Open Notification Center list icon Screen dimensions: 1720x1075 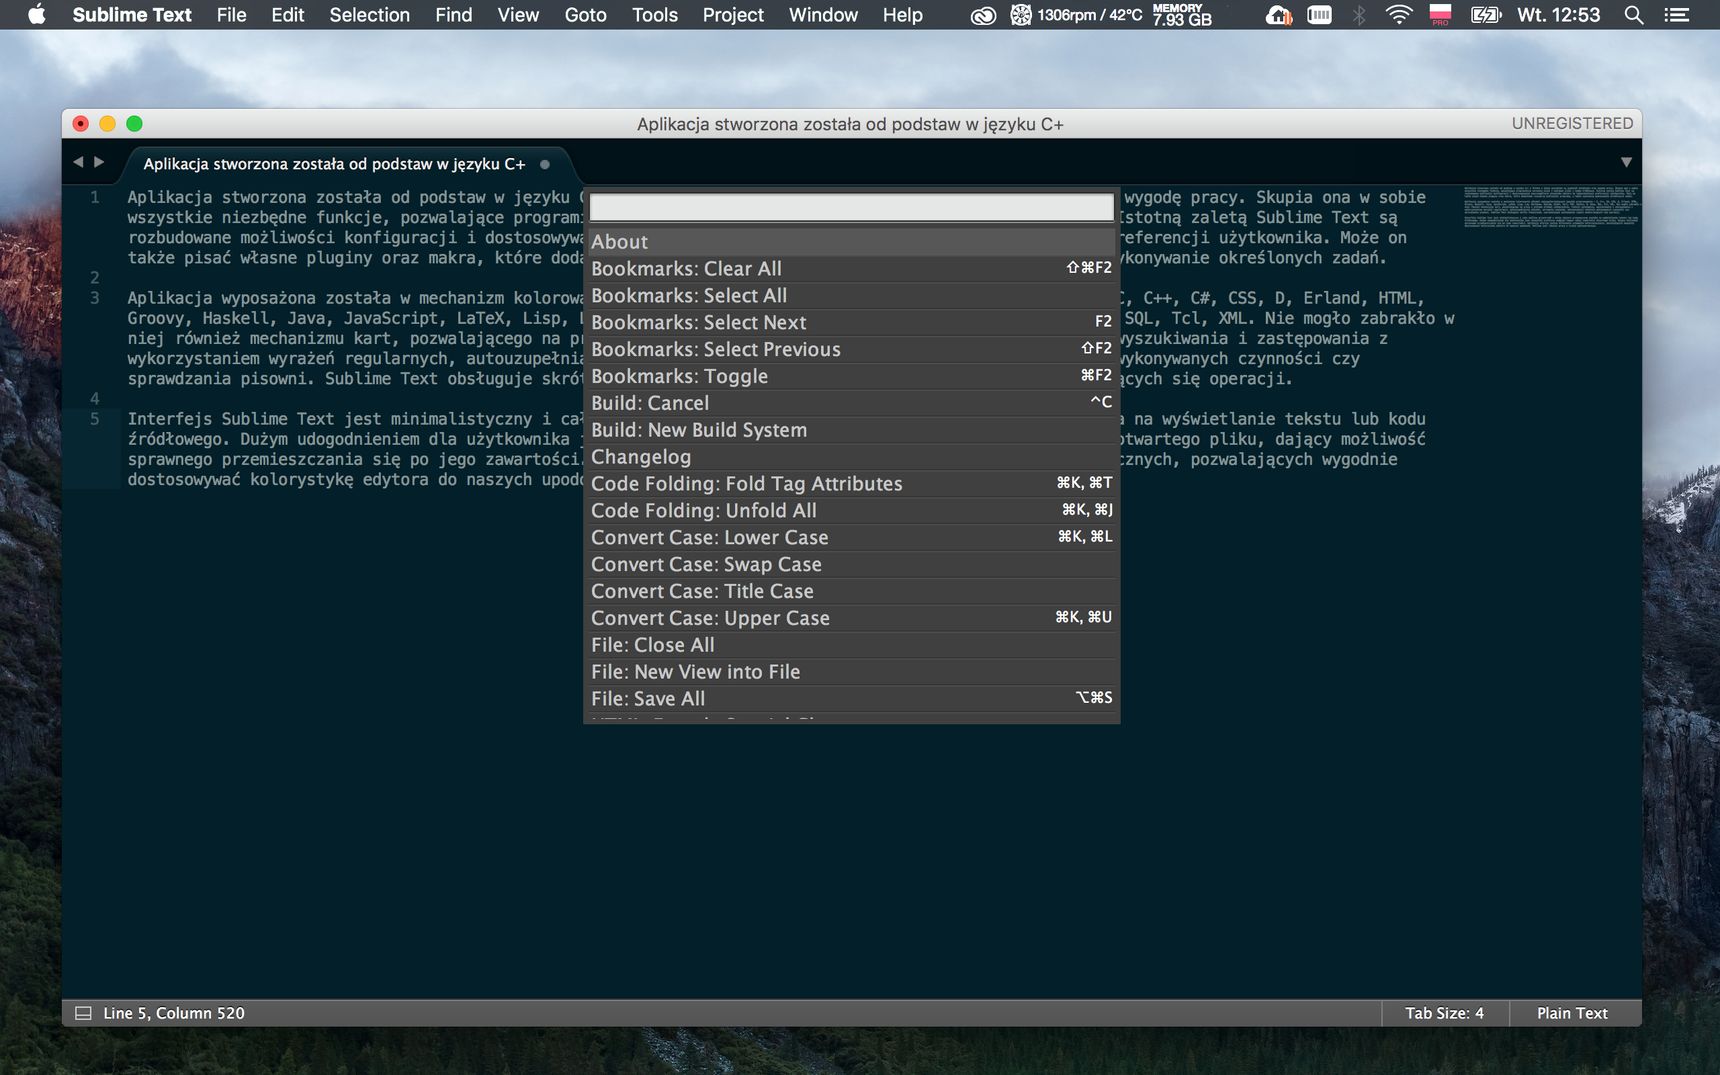tap(1677, 15)
